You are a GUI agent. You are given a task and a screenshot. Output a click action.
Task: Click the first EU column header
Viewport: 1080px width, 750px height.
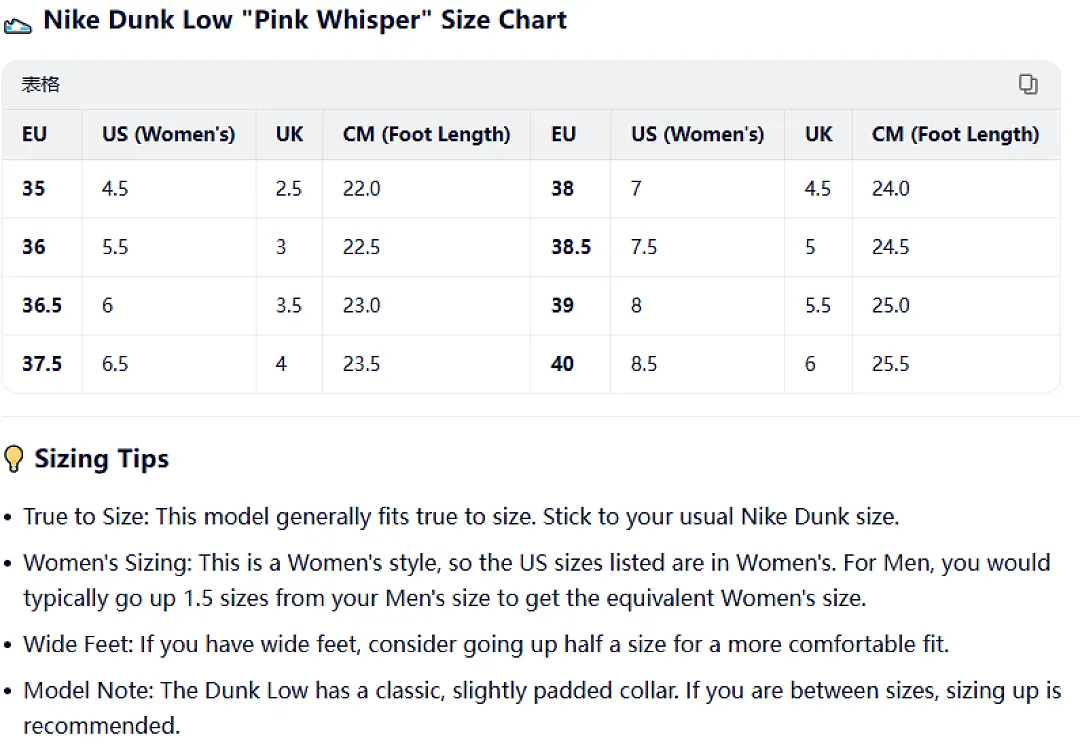tap(34, 134)
